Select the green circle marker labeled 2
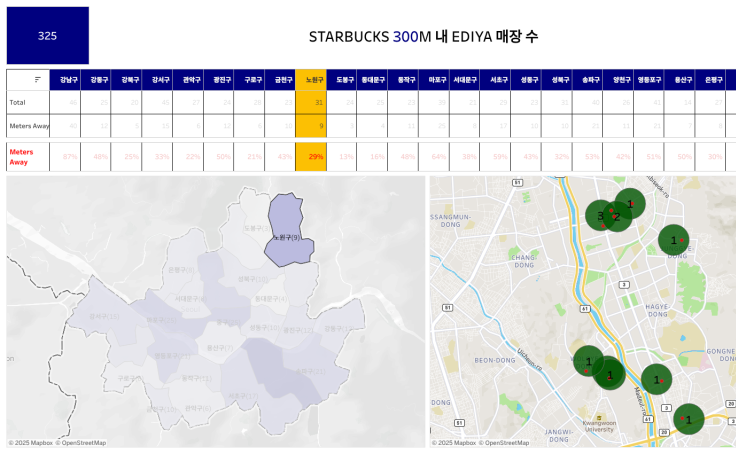 pos(618,217)
